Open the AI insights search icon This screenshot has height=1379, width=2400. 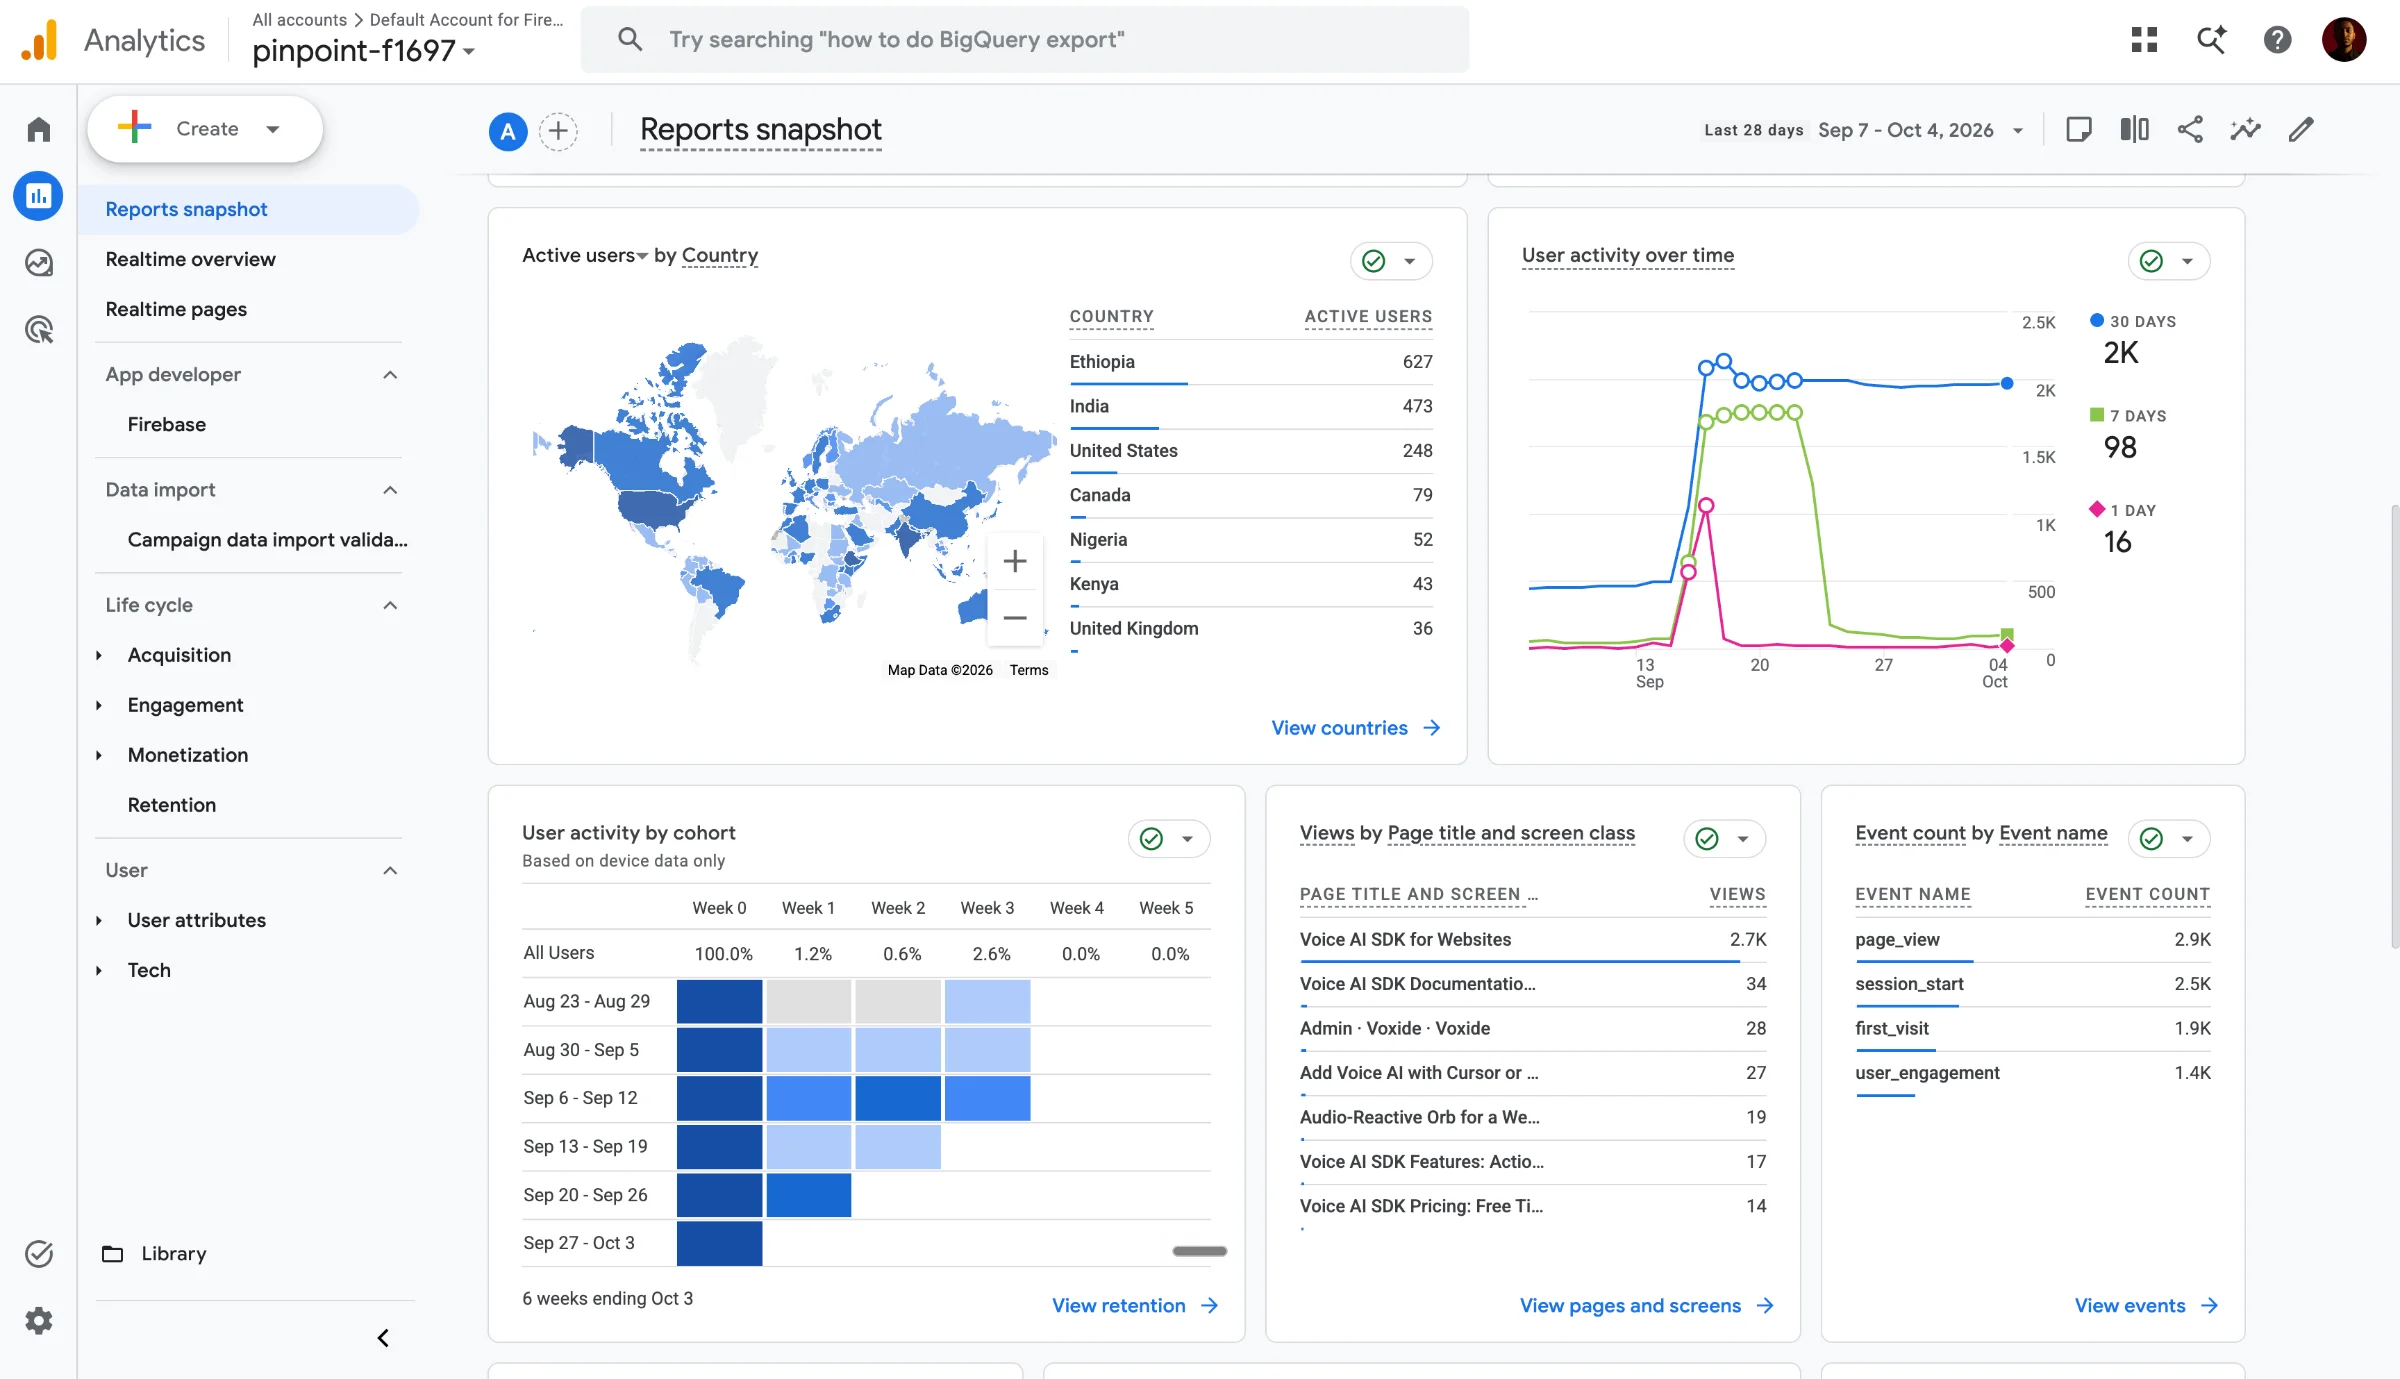tap(2211, 40)
